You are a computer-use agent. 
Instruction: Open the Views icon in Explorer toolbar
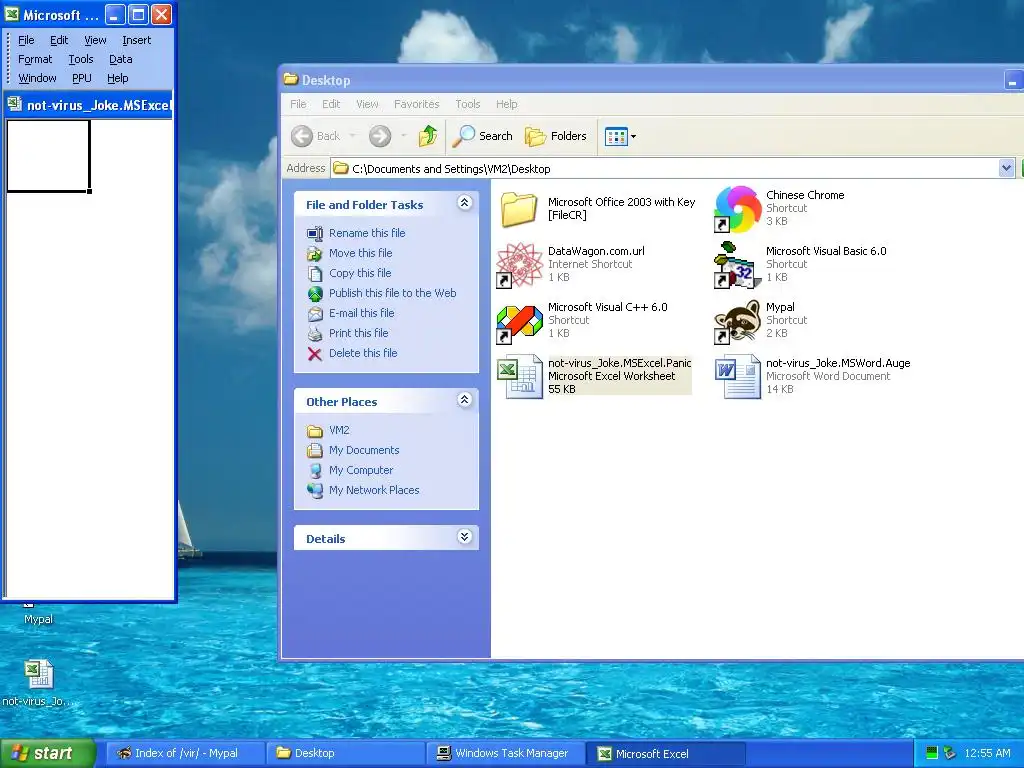click(x=616, y=136)
